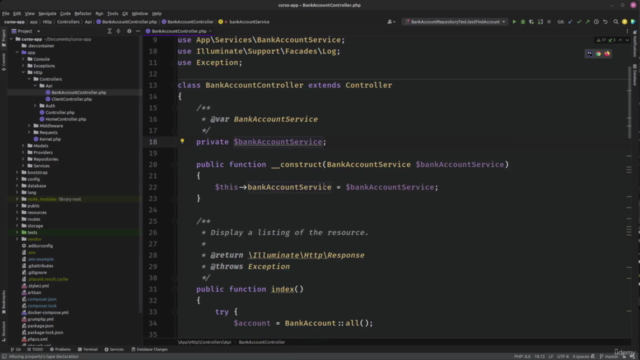Open the Window menu
Image resolution: width=640 pixels, height=360 pixels.
tap(140, 13)
